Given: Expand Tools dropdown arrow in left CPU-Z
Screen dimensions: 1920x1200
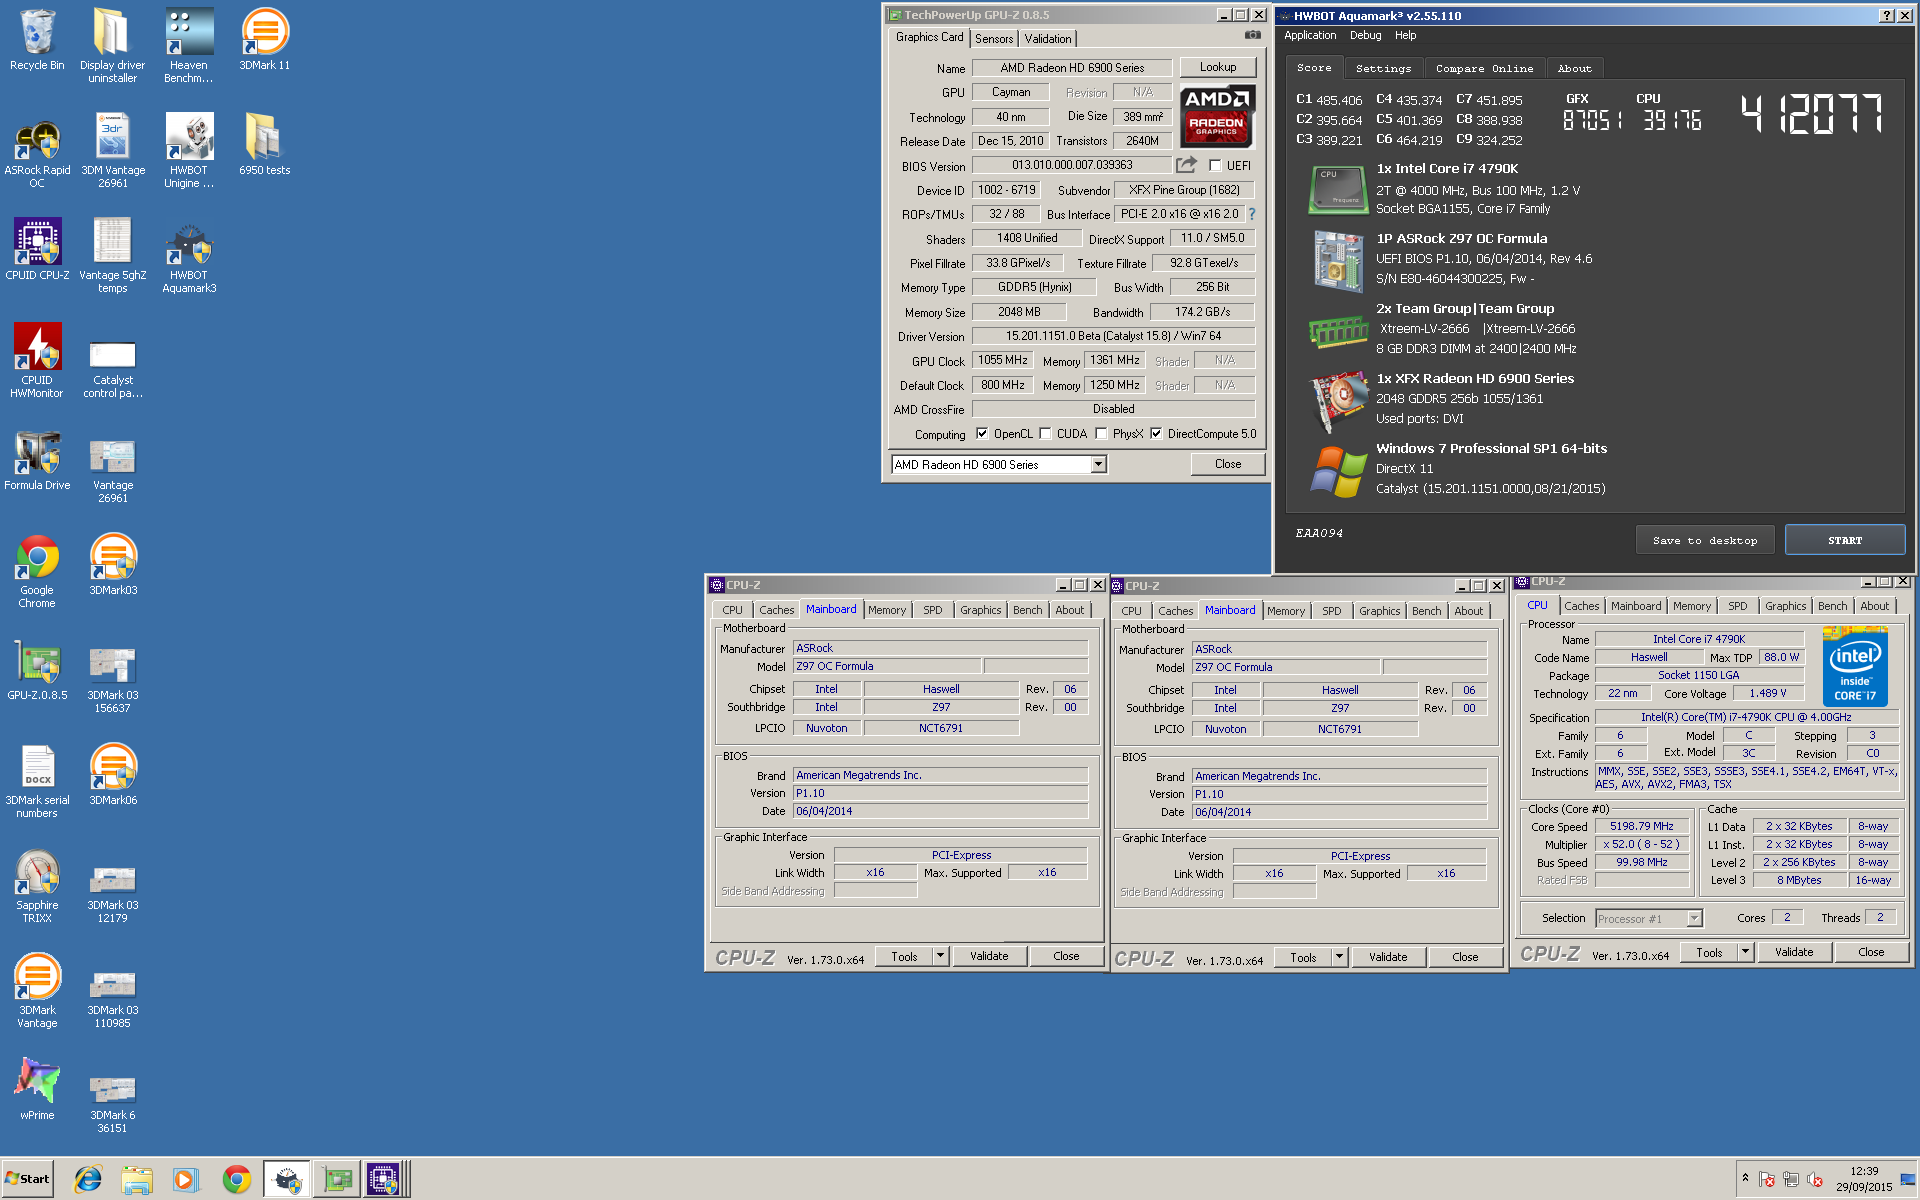Looking at the screenshot, I should [940, 956].
